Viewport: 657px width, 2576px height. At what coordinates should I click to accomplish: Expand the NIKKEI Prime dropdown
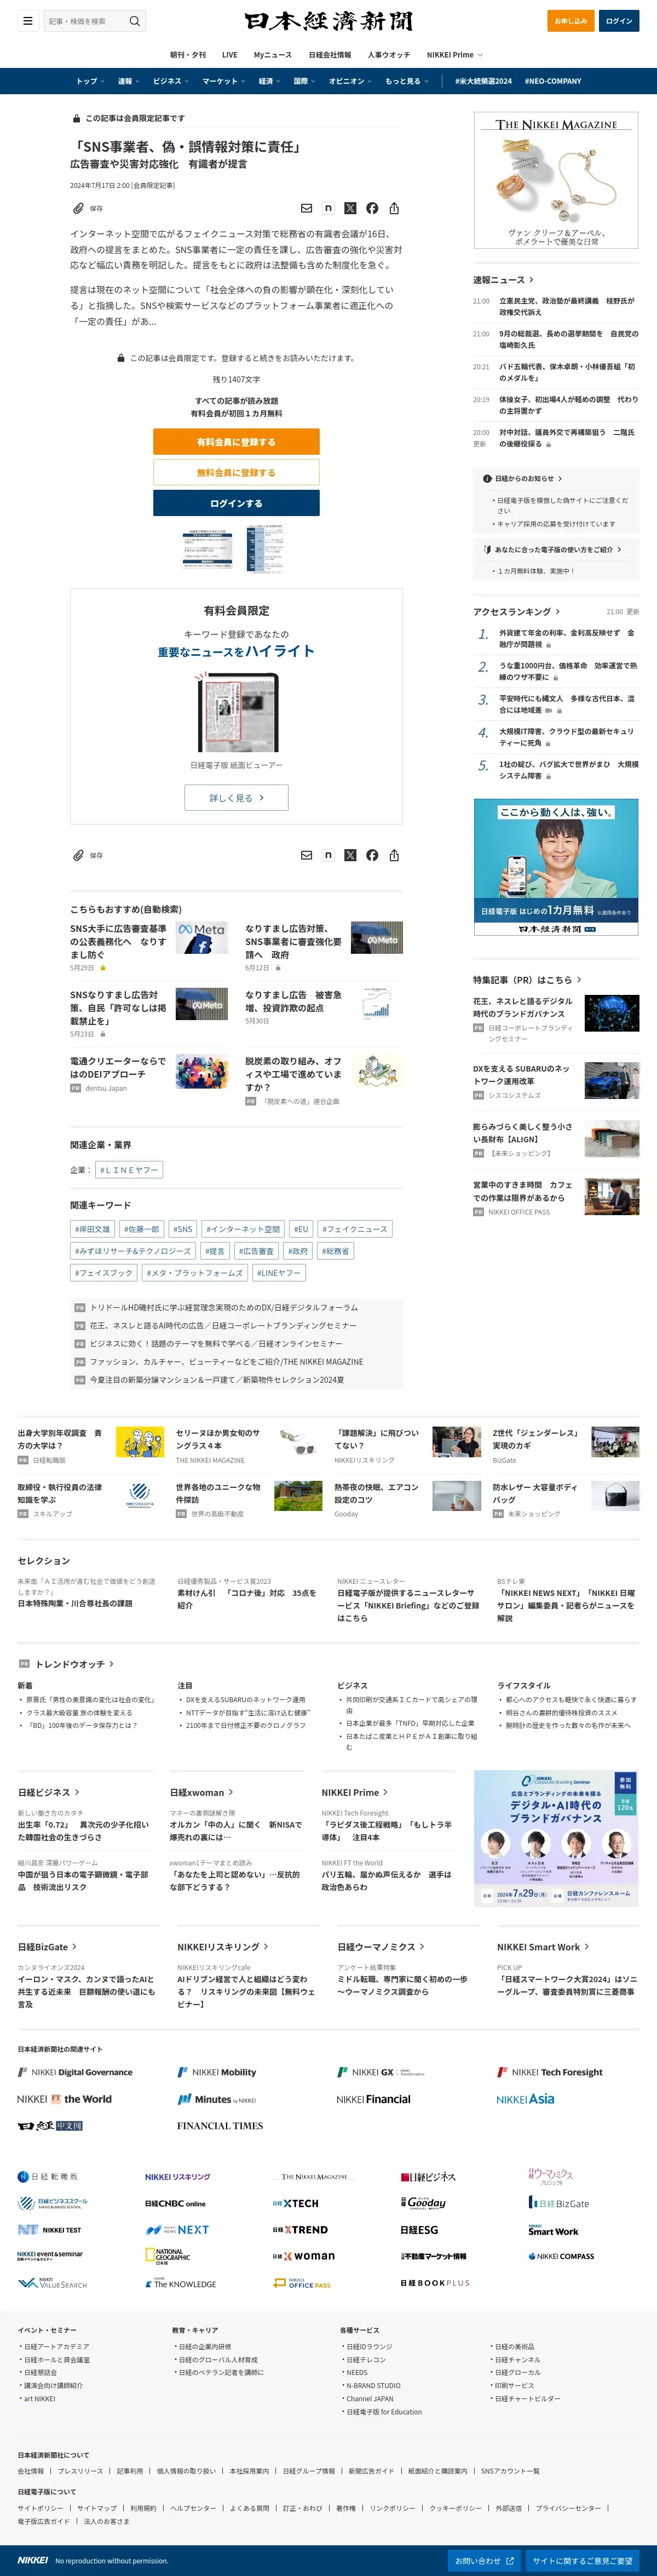(454, 55)
